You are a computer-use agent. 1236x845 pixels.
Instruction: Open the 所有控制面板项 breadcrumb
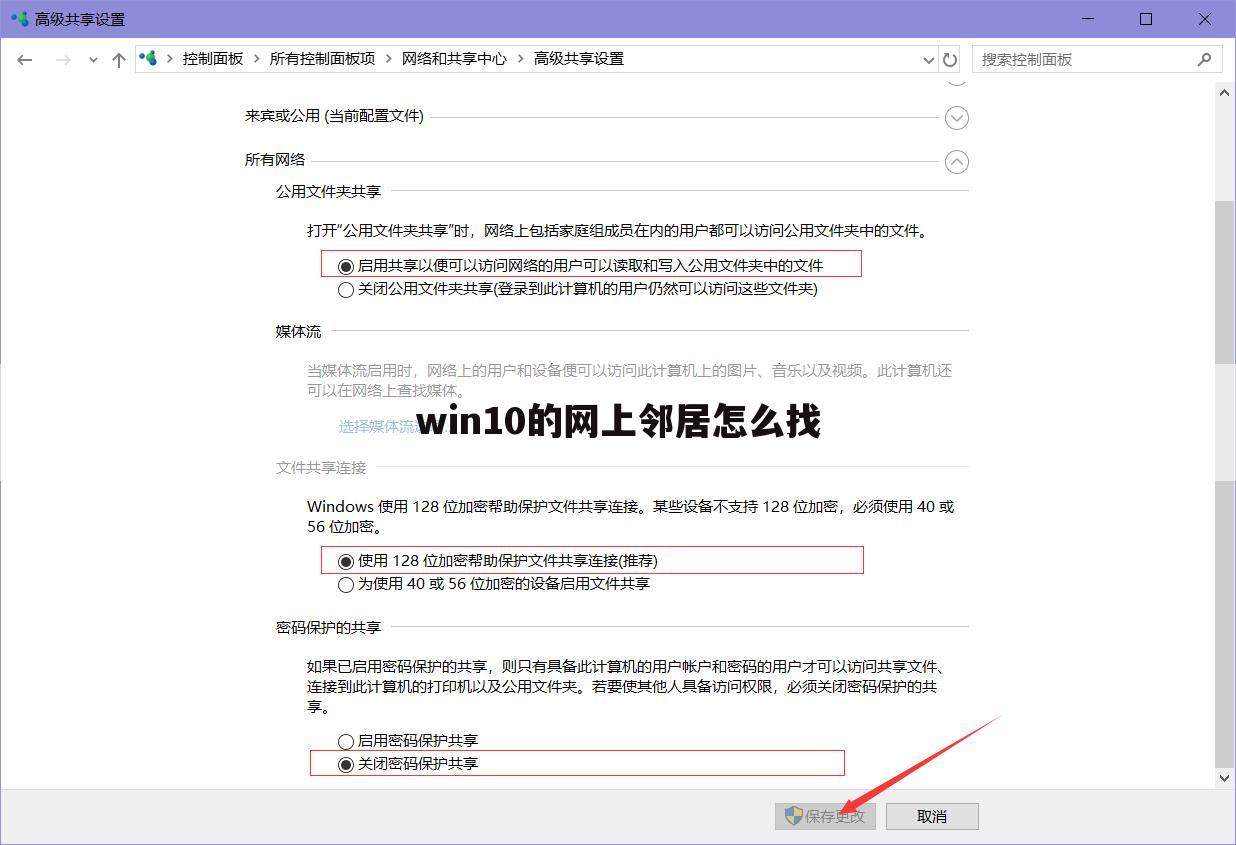(322, 58)
